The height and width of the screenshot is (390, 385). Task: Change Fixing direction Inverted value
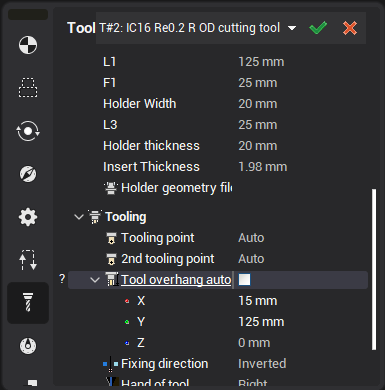point(262,364)
